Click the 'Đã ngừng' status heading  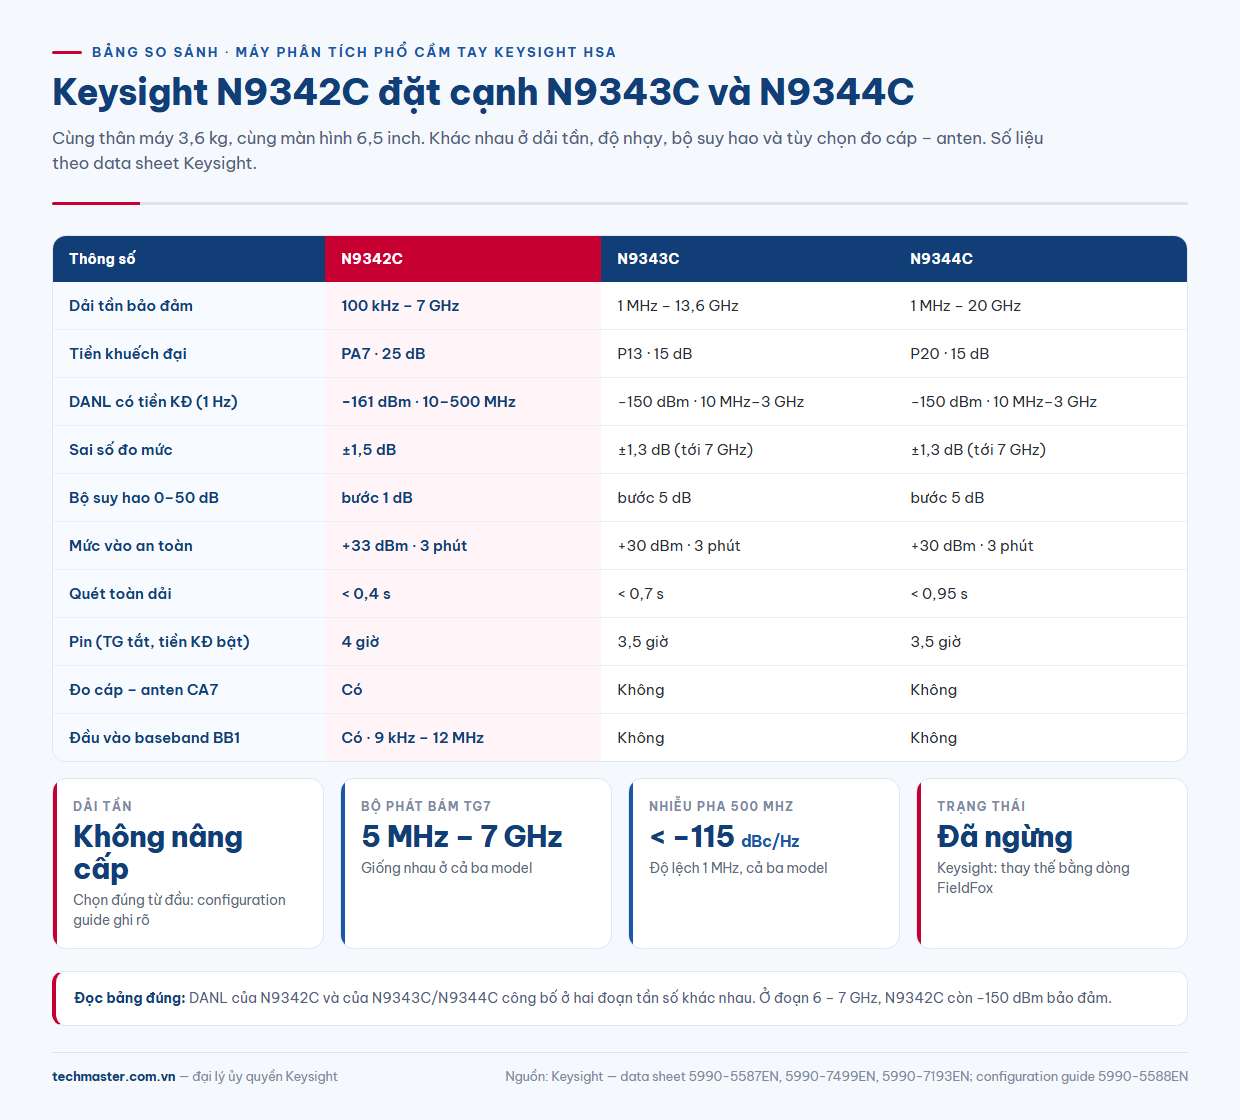1005,837
